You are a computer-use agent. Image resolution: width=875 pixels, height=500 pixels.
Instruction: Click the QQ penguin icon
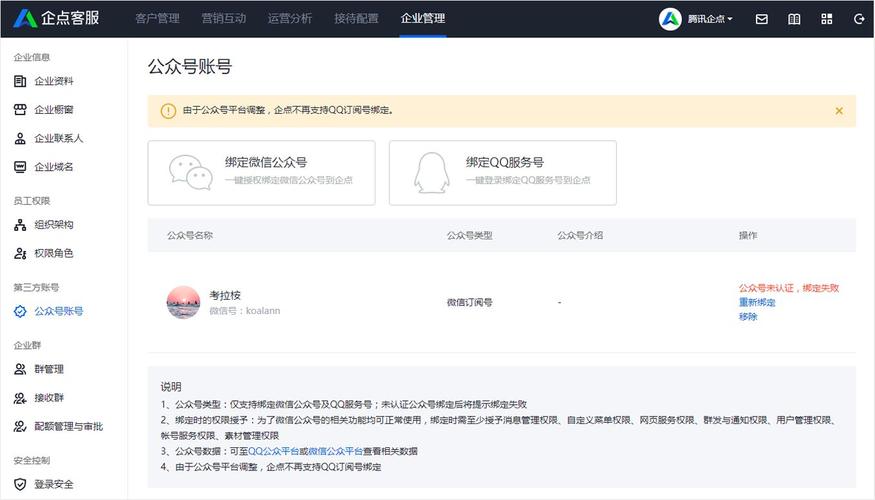(431, 172)
